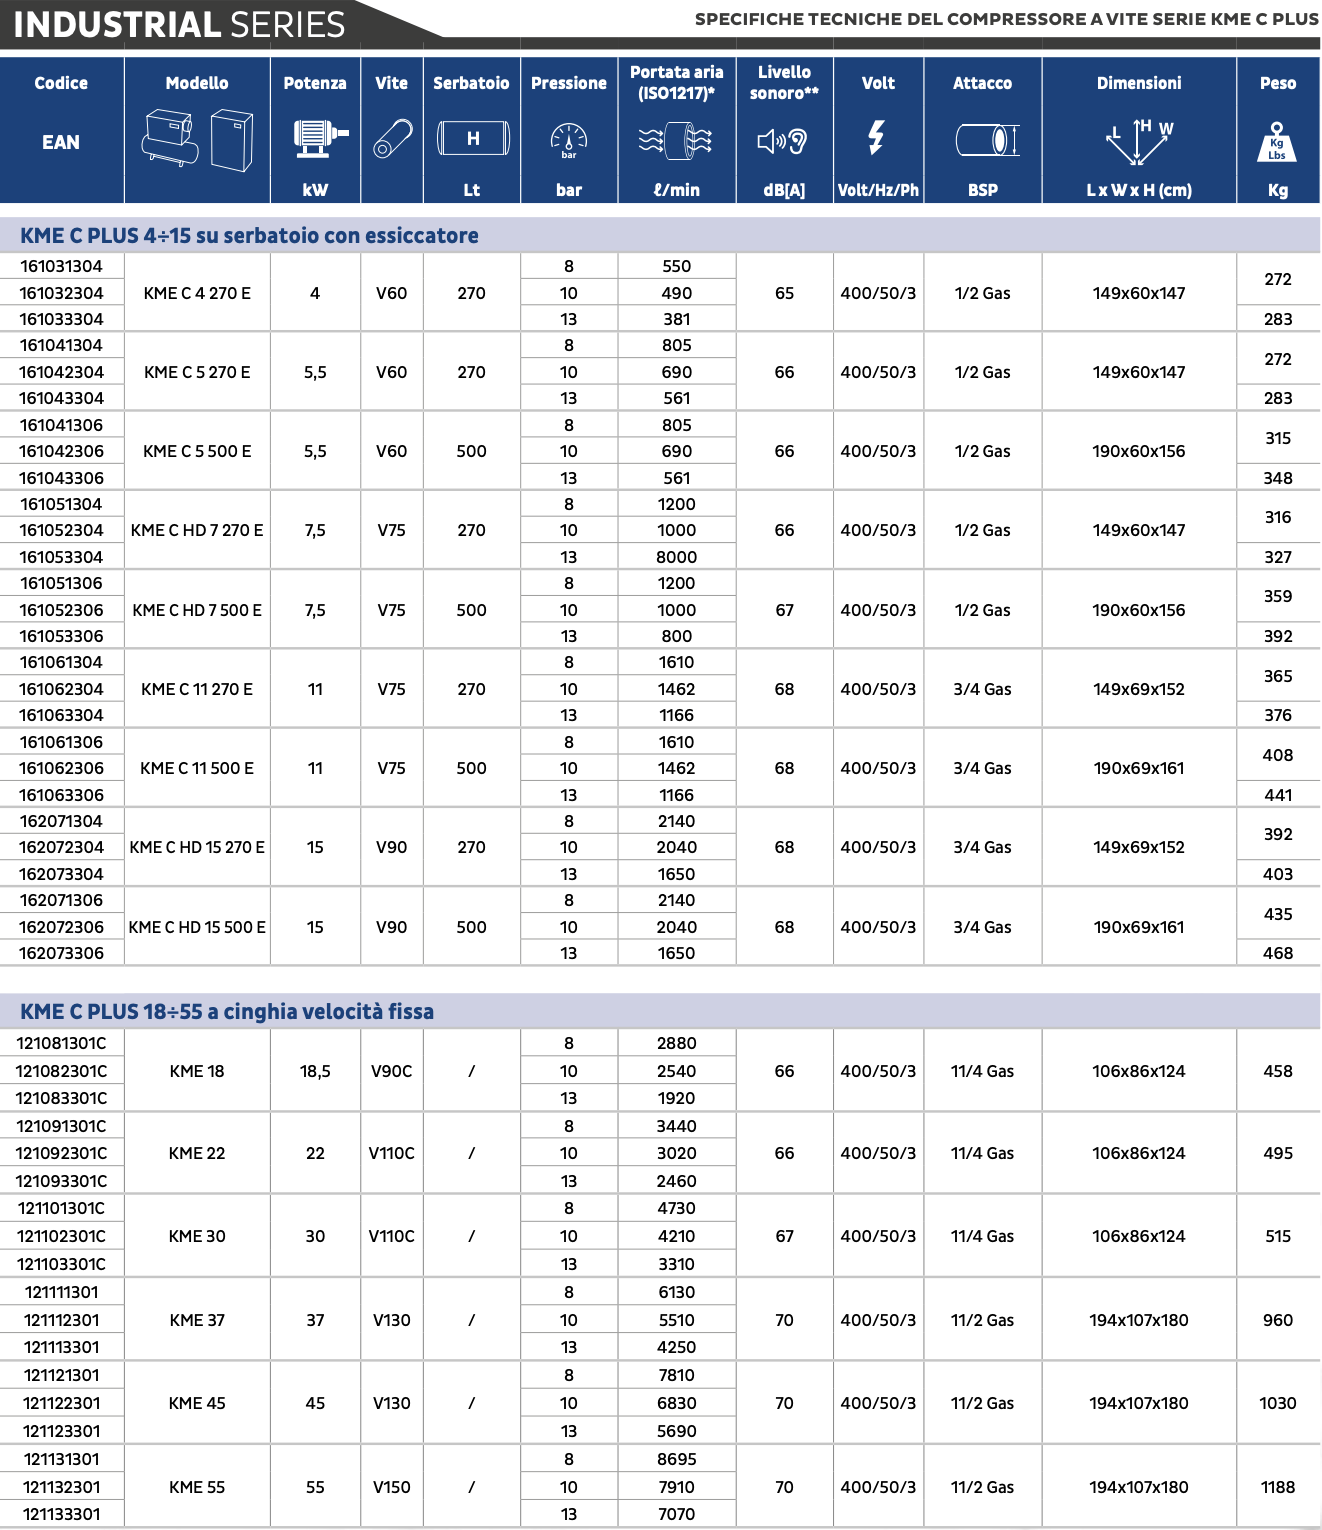Select EAN code 121133301
The height and width of the screenshot is (1530, 1322).
coord(62,1514)
